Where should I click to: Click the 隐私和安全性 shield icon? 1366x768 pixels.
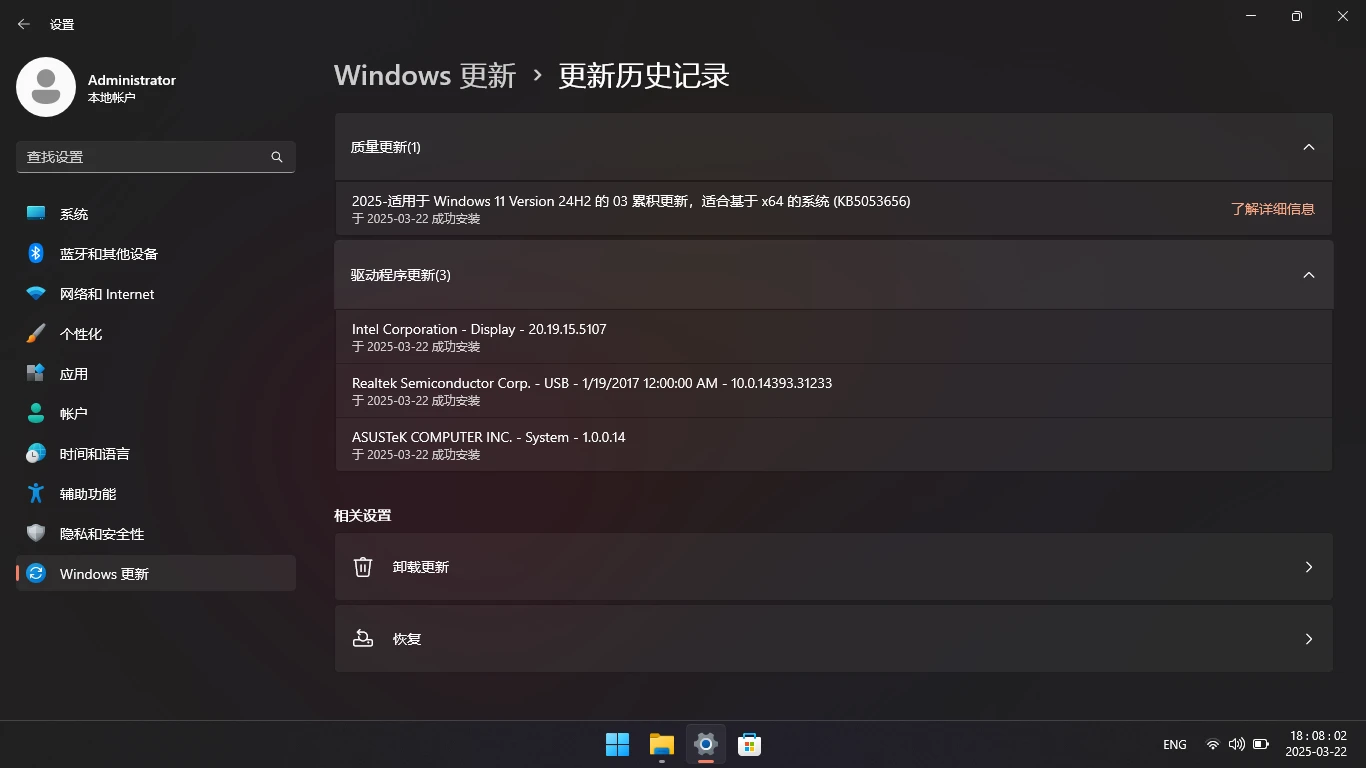[x=36, y=534]
